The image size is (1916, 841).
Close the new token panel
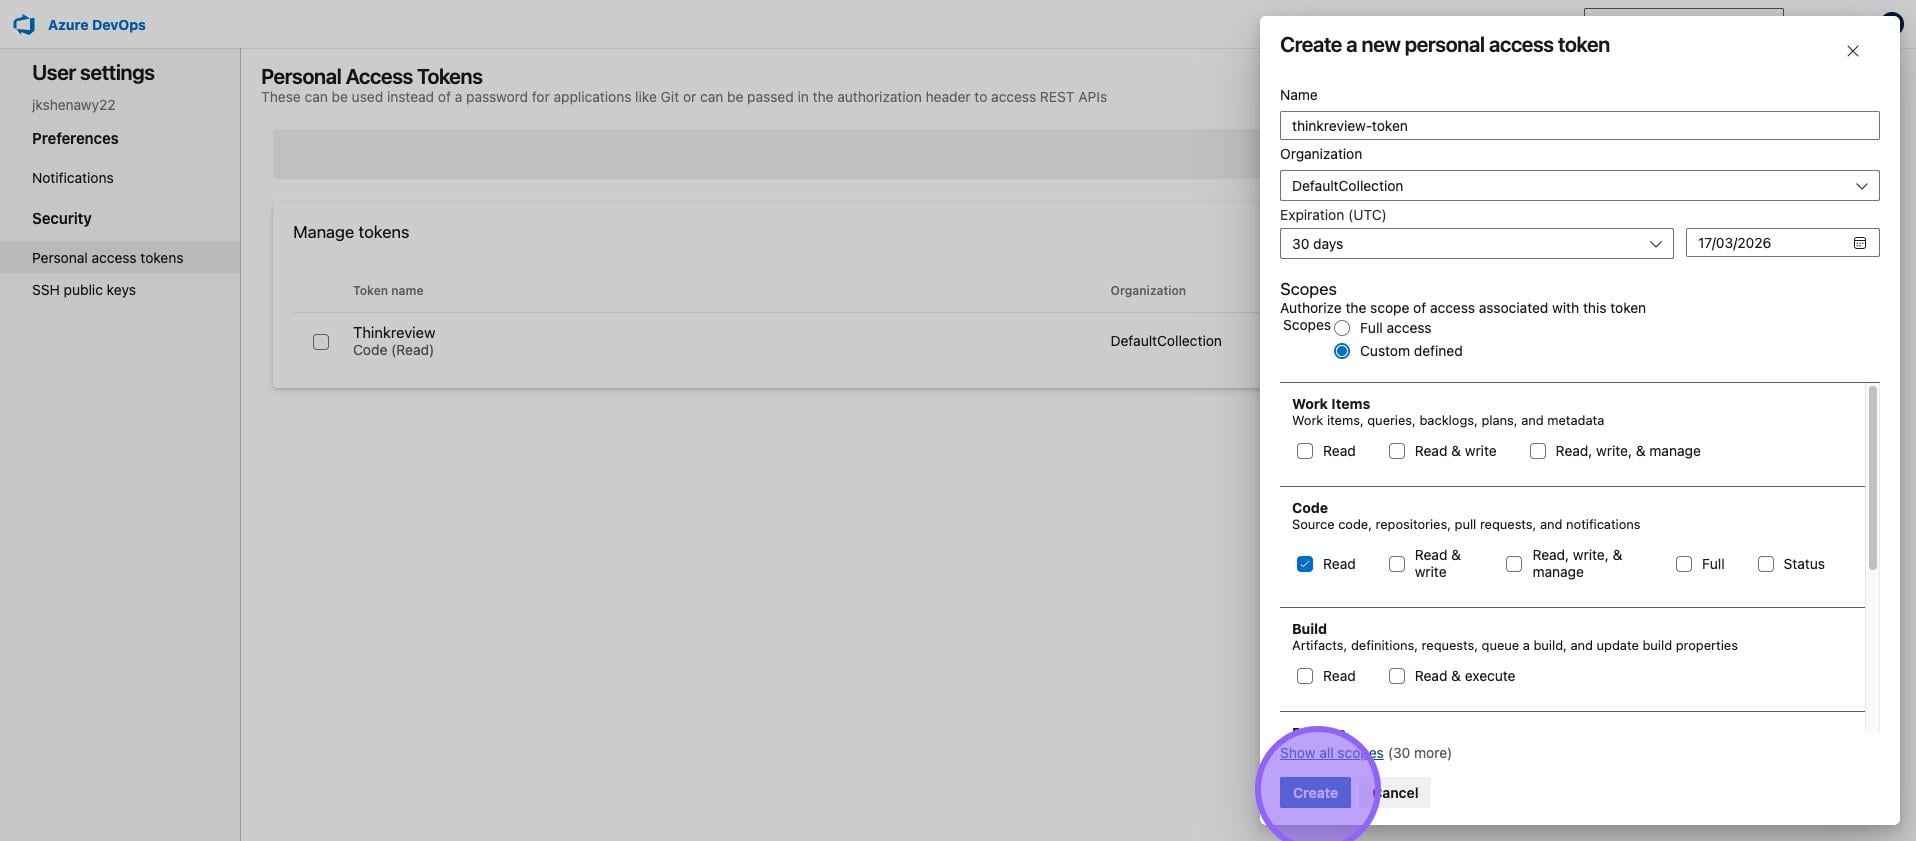1852,51
